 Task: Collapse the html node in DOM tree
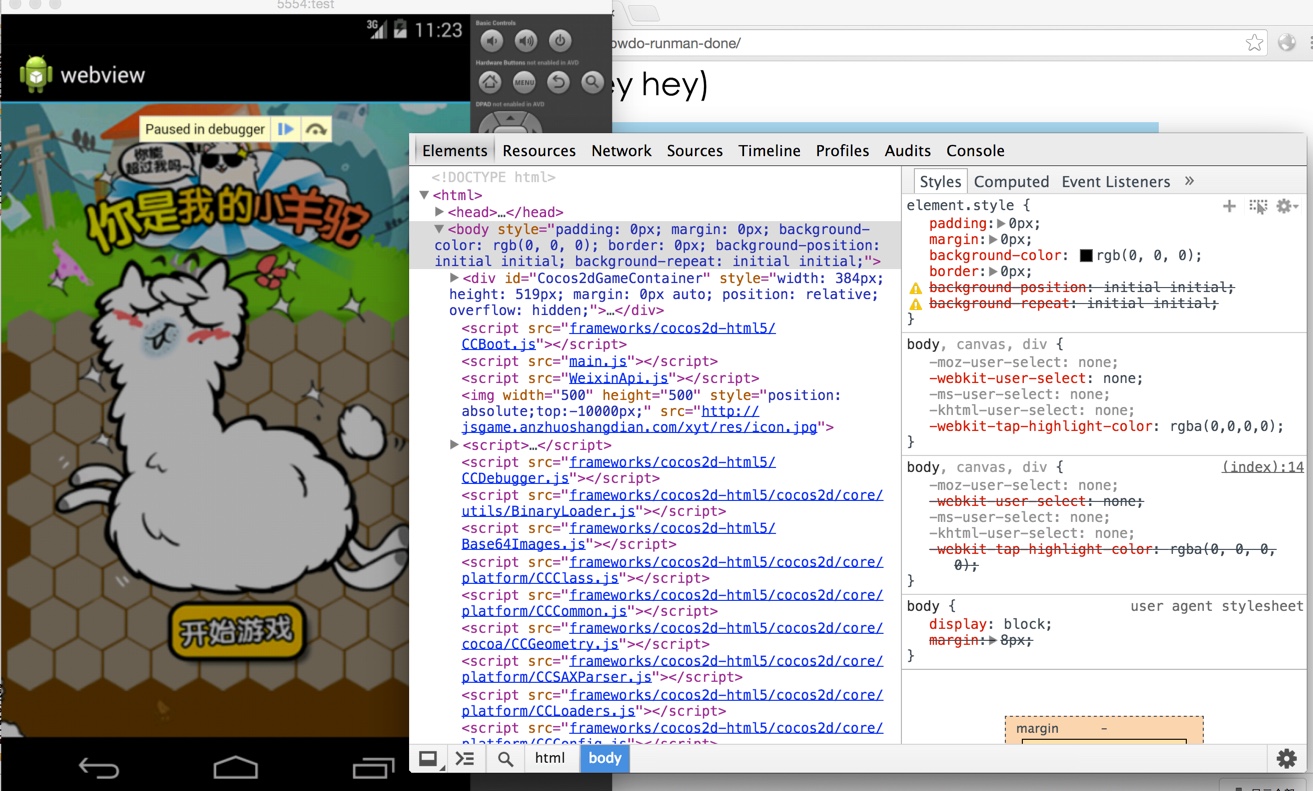[424, 195]
